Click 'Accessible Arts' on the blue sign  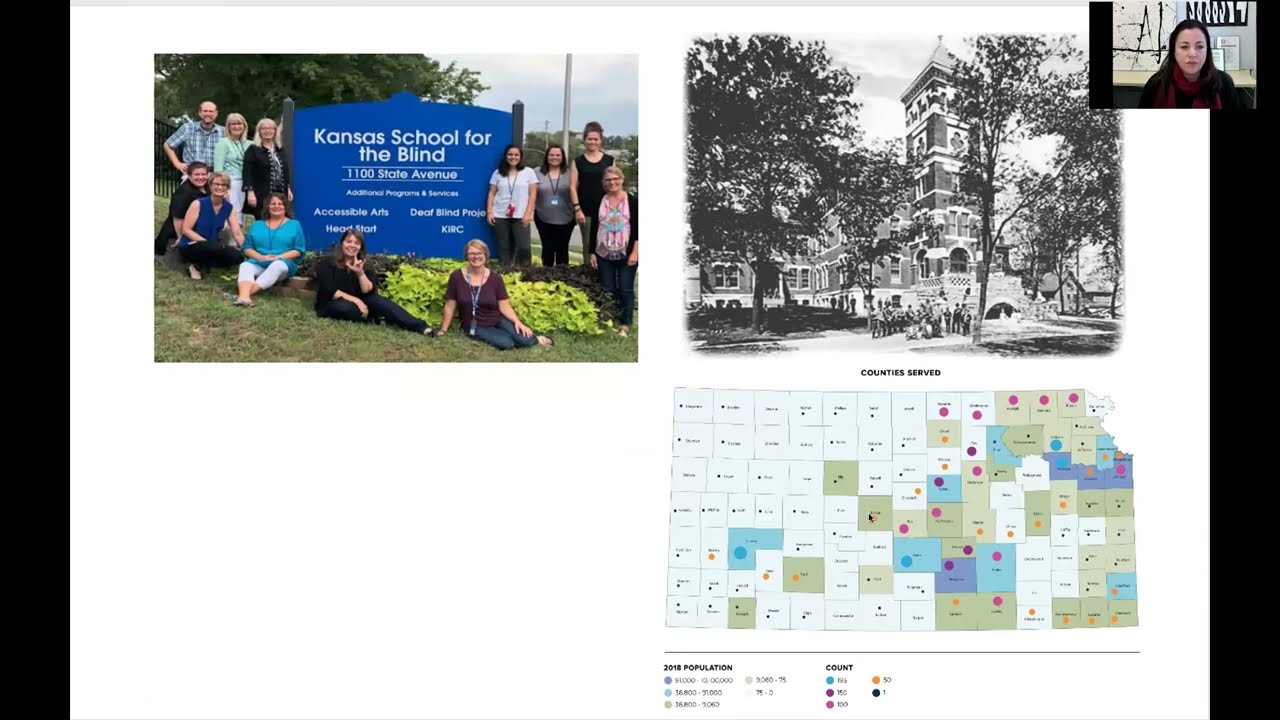349,212
